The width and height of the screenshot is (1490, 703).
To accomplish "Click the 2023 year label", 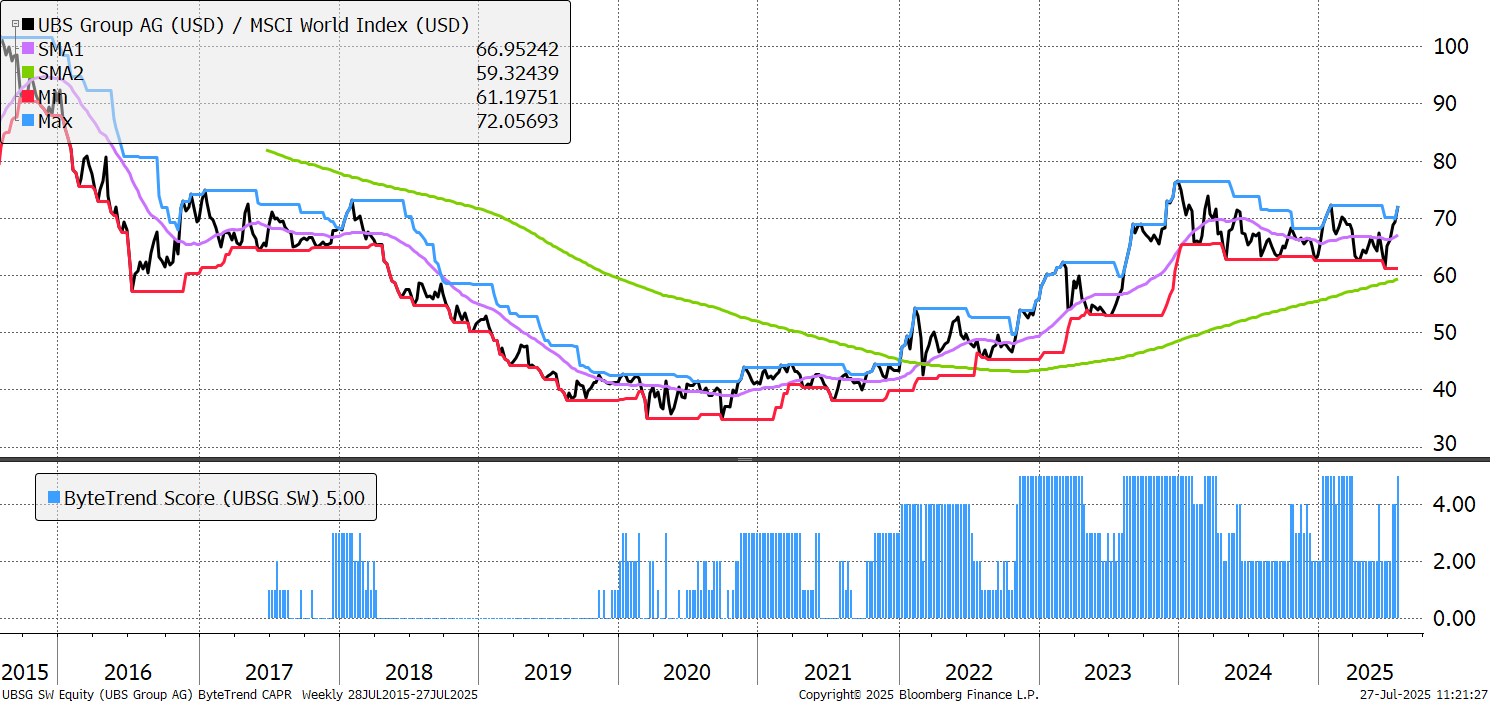I will [1107, 671].
